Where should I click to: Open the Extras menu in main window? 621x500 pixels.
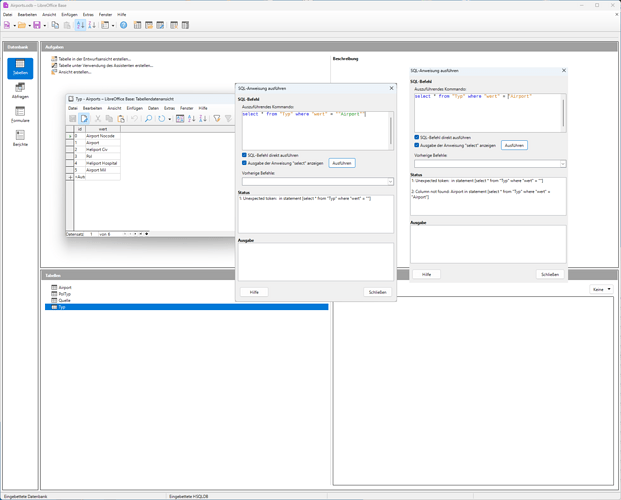(89, 15)
